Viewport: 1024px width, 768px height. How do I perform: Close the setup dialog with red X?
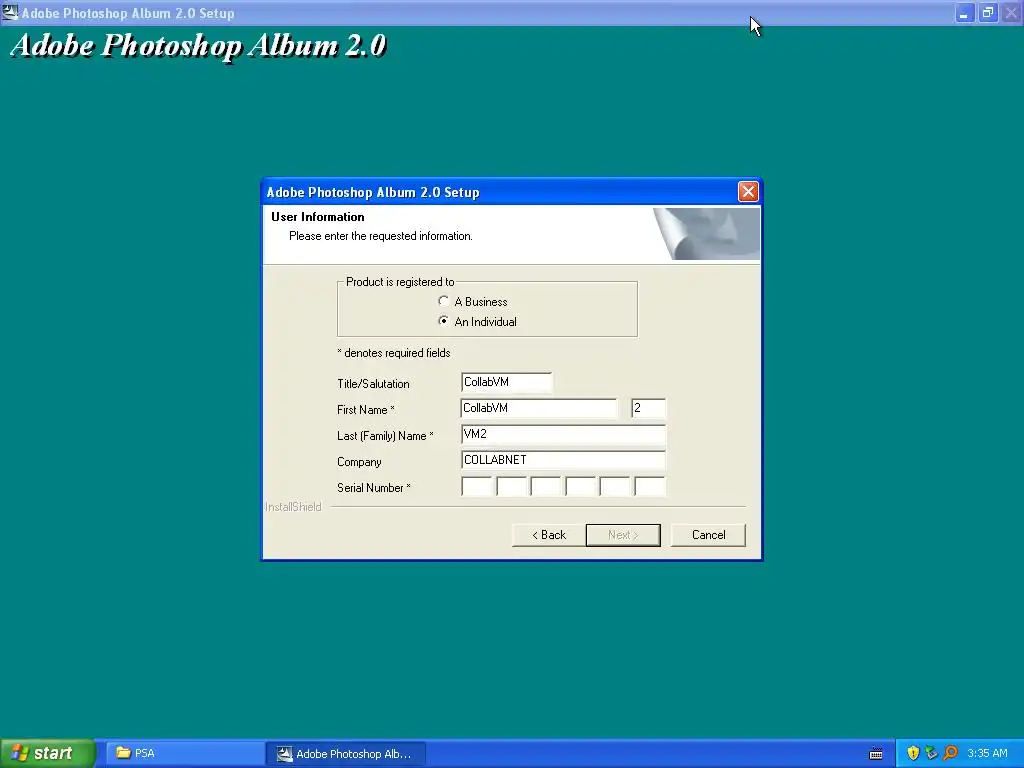748,191
